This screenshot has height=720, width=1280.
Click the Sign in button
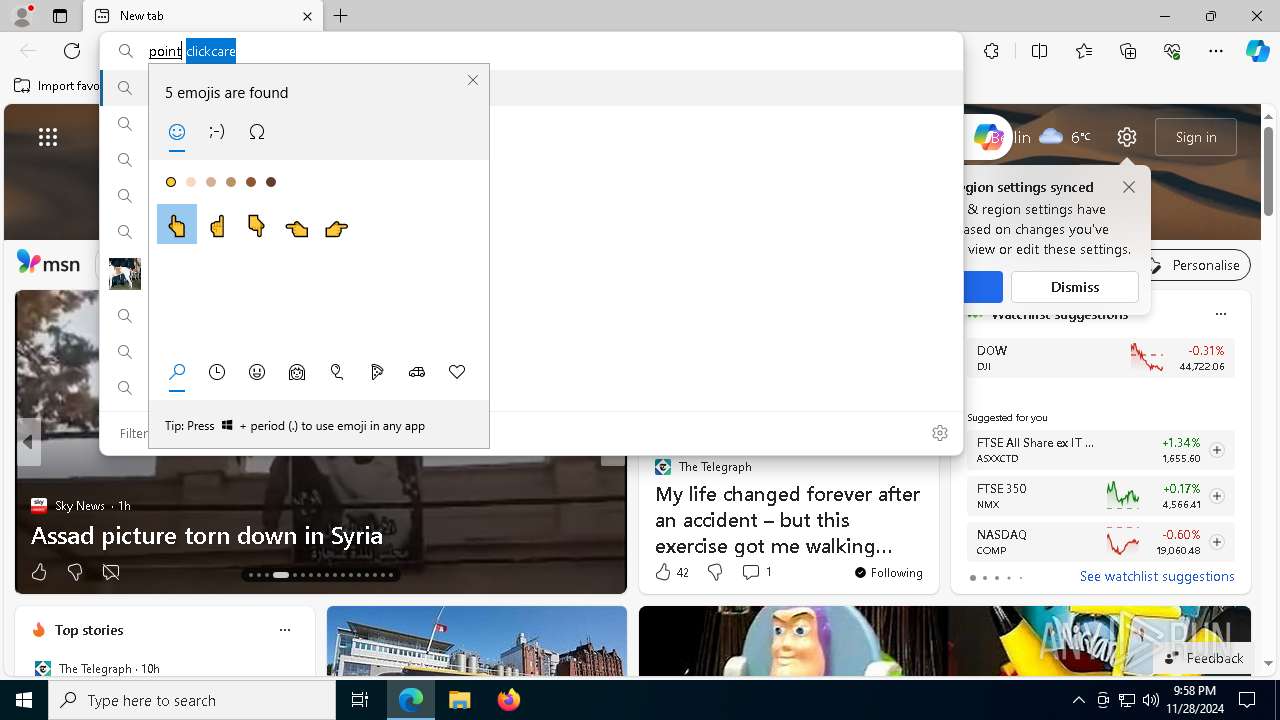coord(1196,137)
